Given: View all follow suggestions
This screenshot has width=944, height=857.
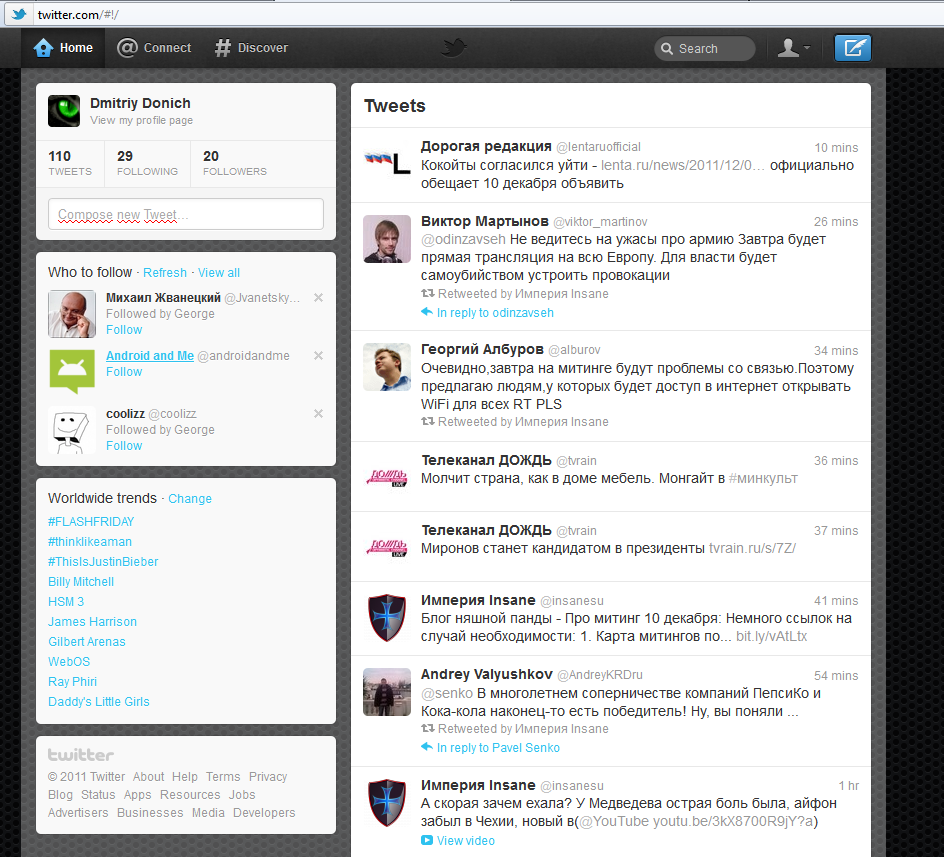Looking at the screenshot, I should point(219,273).
